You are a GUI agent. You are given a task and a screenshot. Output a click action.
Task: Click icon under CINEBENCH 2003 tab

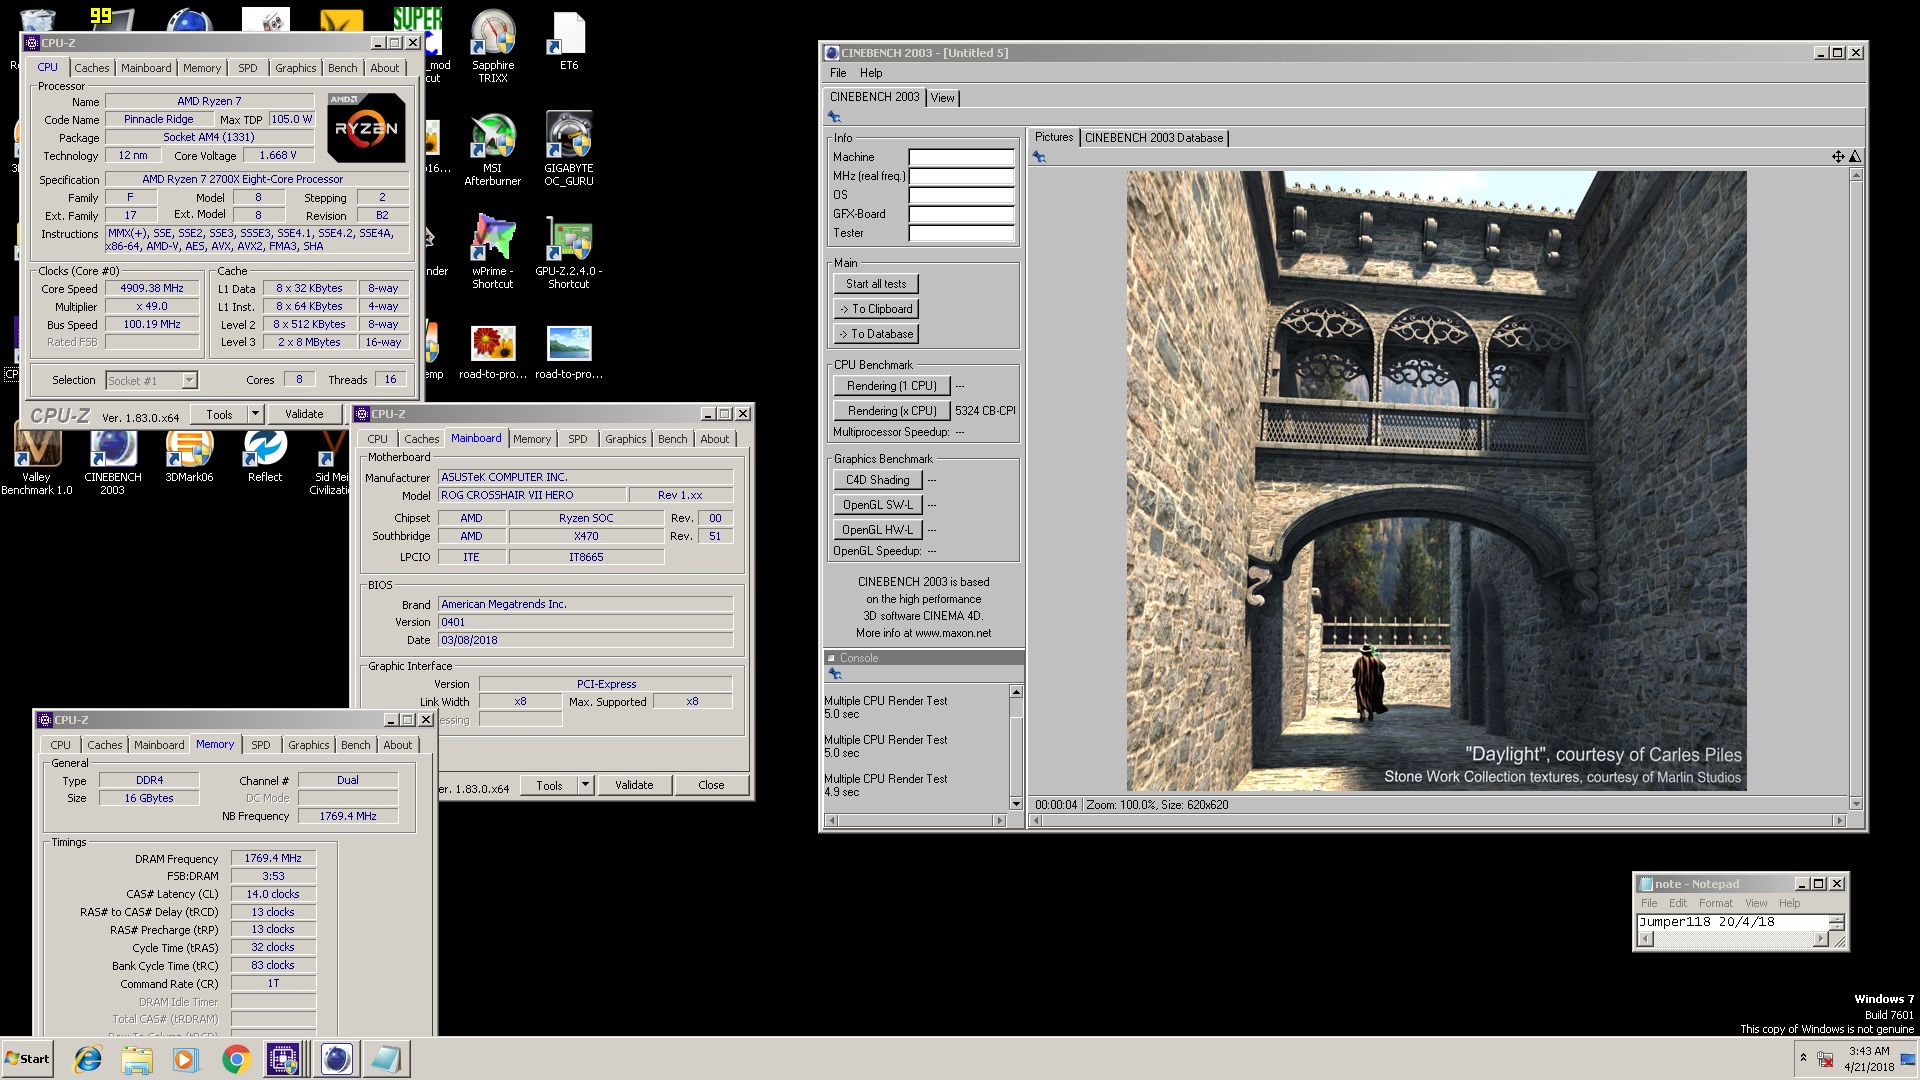pos(835,117)
